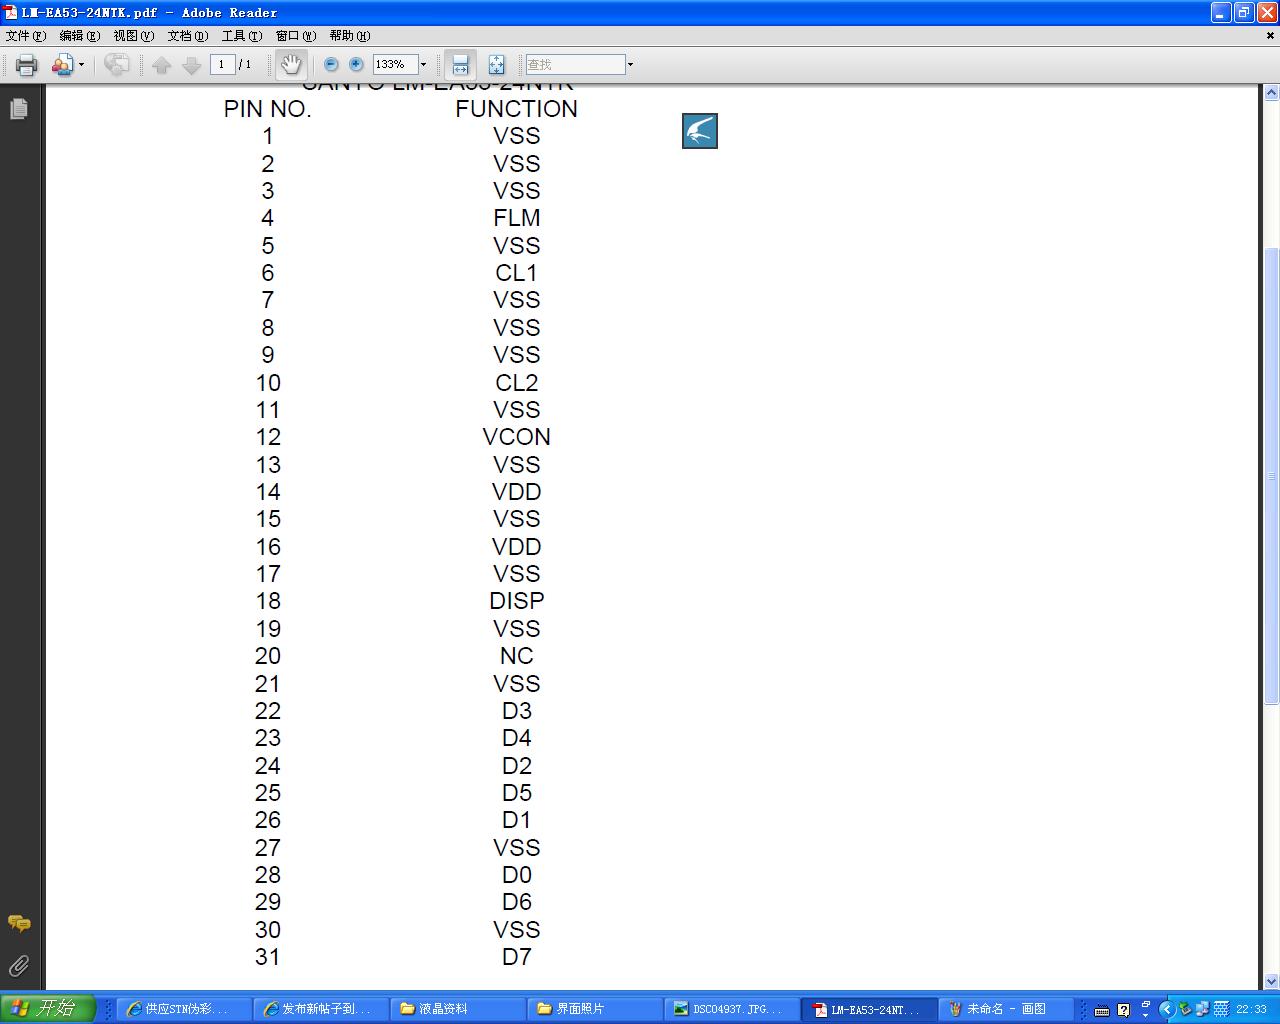Click the keyboard icon in language bar
The height and width of the screenshot is (1024, 1280).
(1102, 1010)
